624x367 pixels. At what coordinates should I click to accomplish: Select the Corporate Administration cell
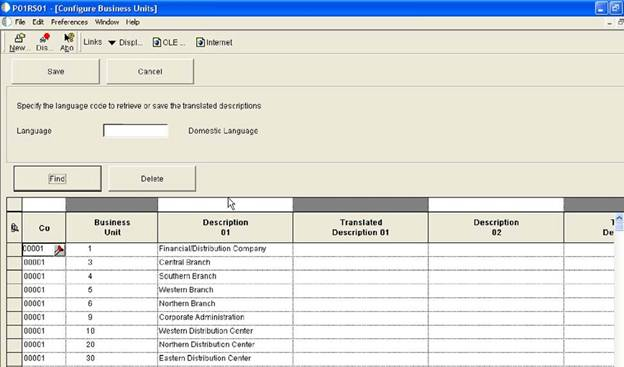(225, 317)
